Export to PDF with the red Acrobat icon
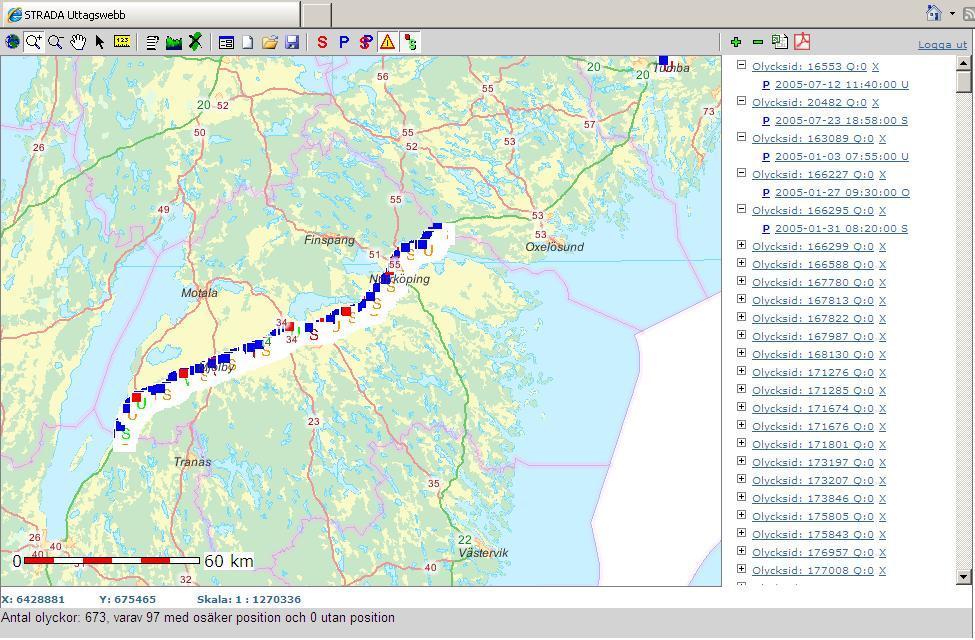 click(x=802, y=42)
